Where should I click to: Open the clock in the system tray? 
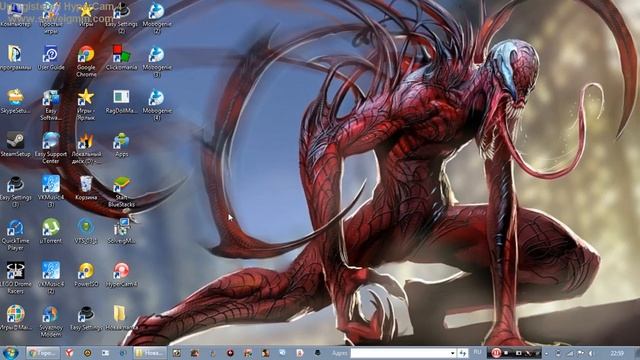[617, 353]
